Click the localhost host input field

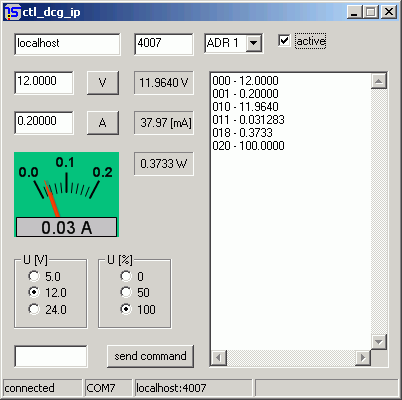tap(67, 44)
